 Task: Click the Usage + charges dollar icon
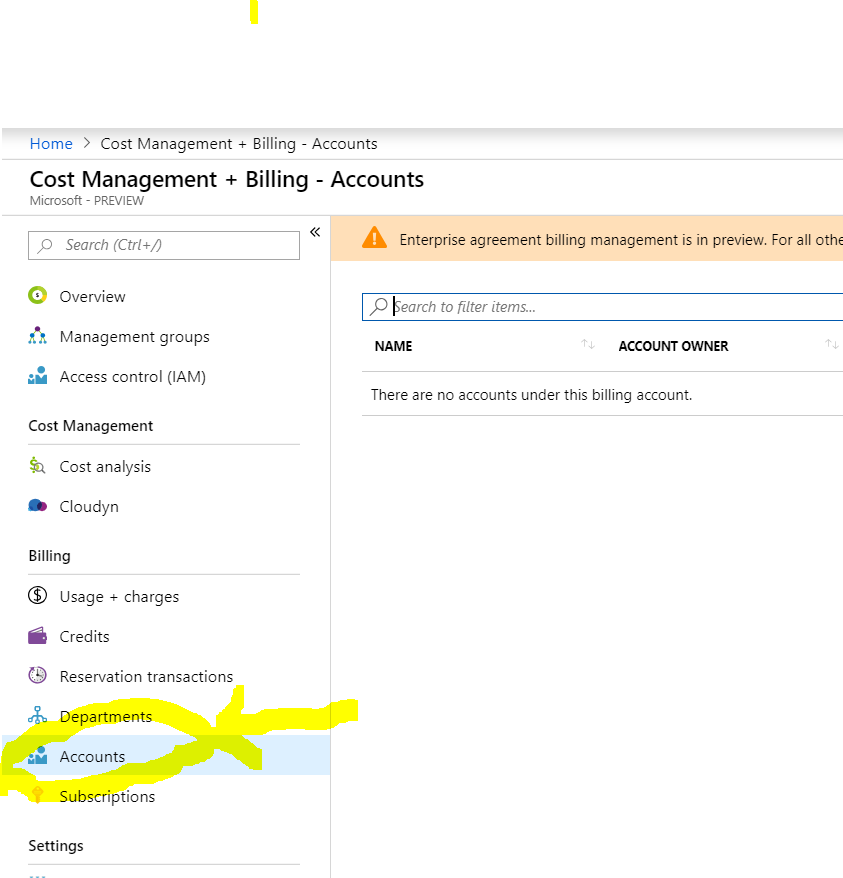(x=38, y=595)
